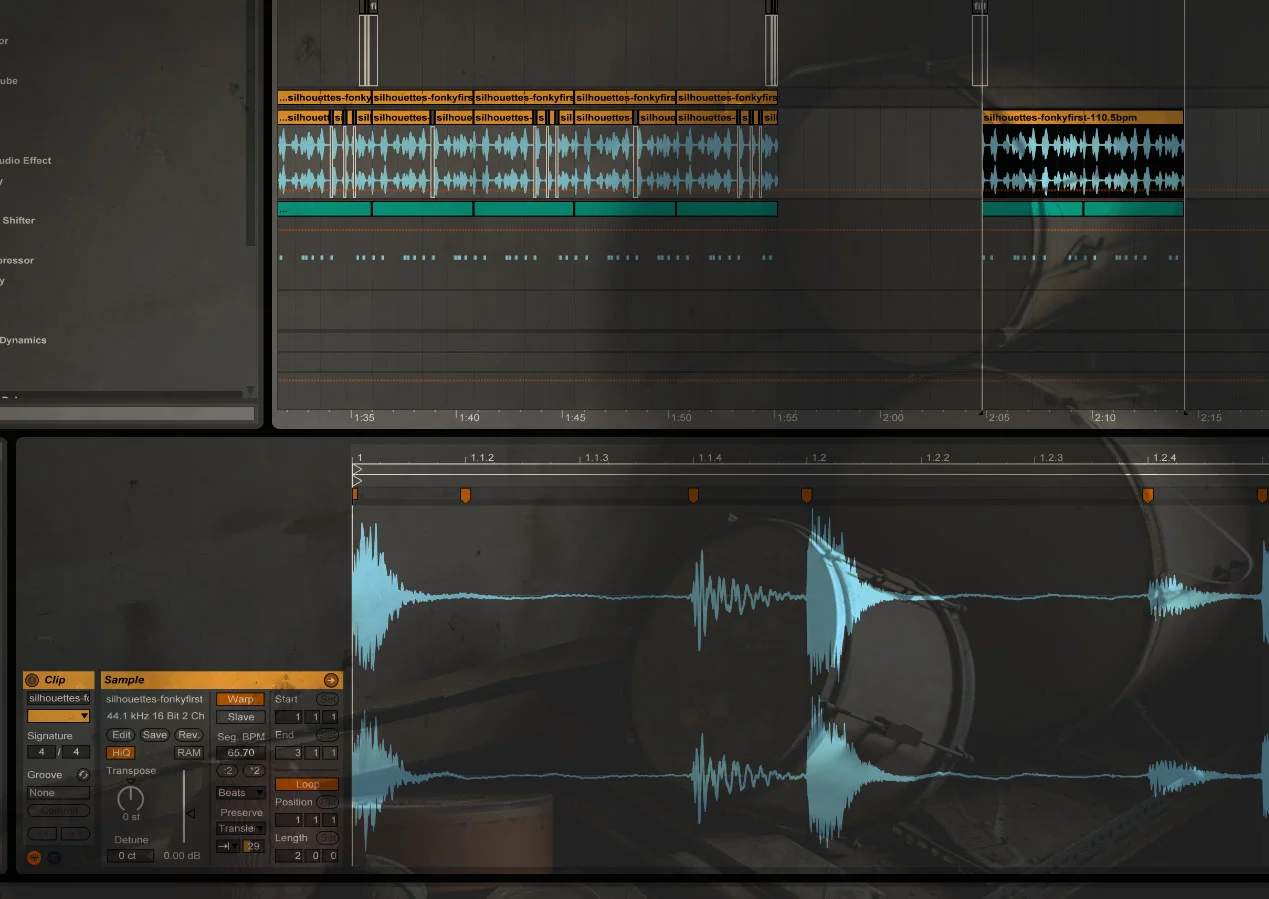This screenshot has width=1269, height=899.
Task: Click the 1.2.2 label in sample ruler
Action: (937, 458)
